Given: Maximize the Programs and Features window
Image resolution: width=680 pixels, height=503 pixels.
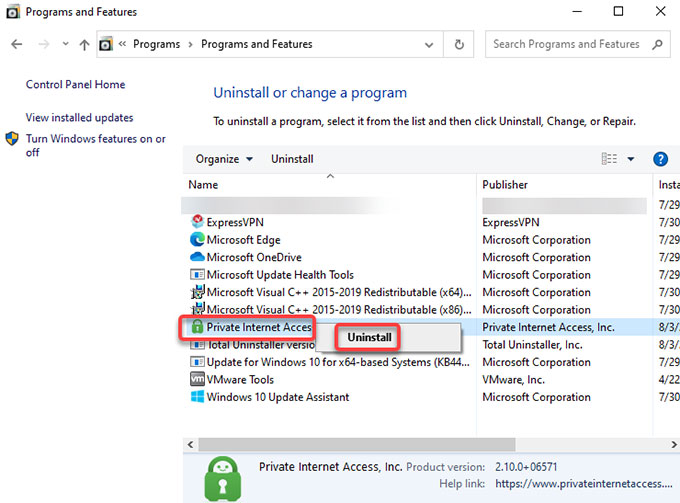Looking at the screenshot, I should tap(618, 11).
